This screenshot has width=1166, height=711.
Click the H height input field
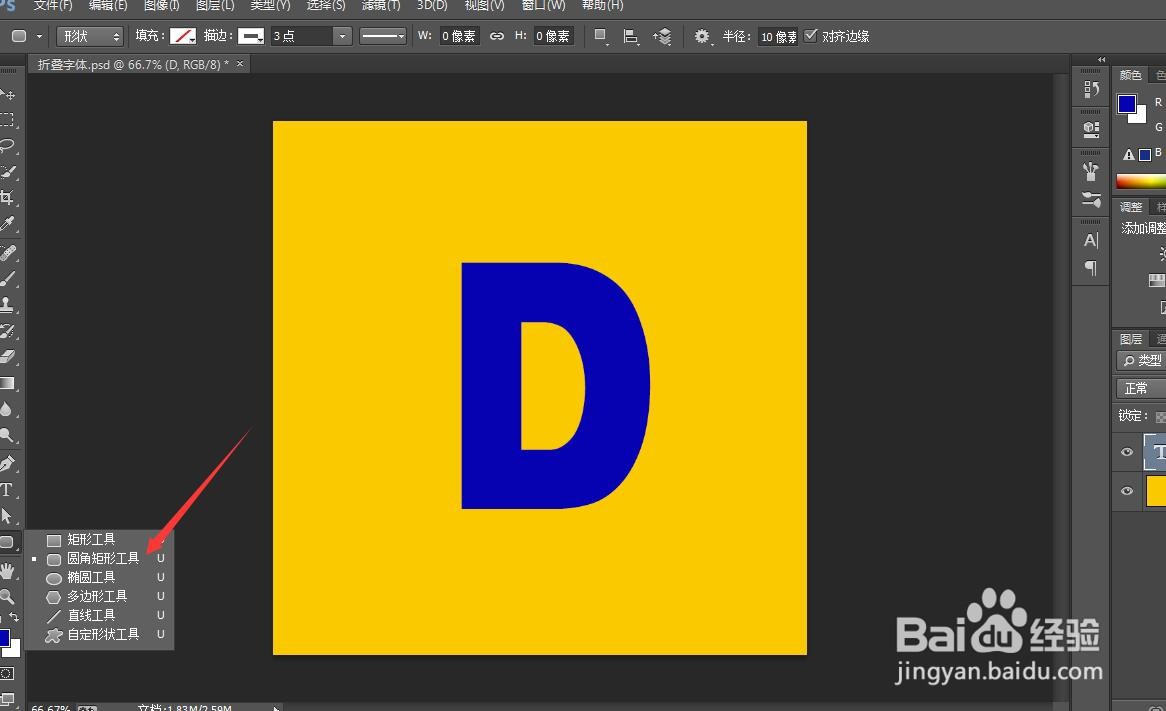click(553, 36)
